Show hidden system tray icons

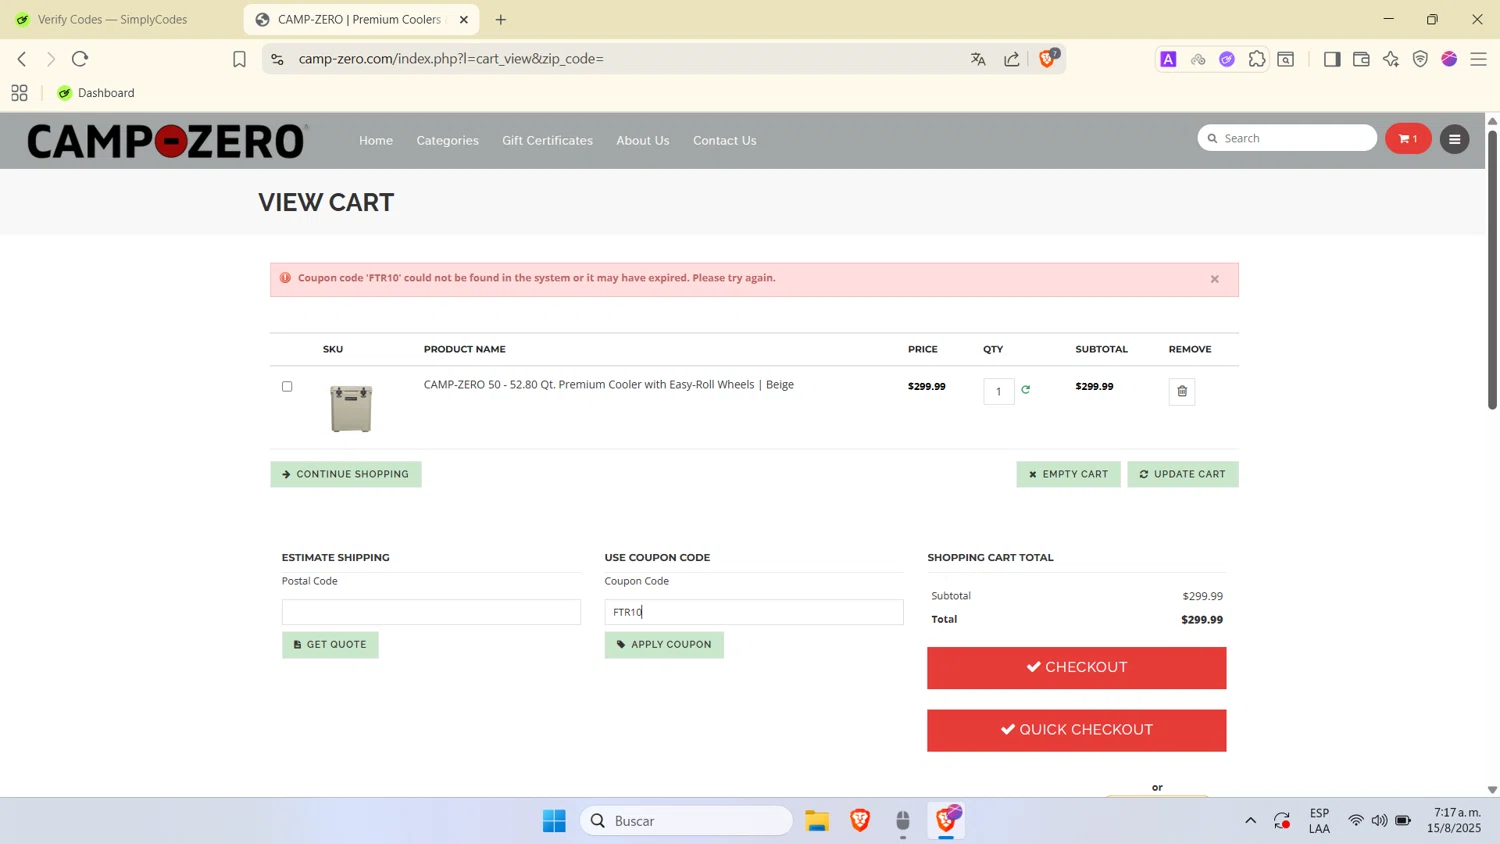pyautogui.click(x=1250, y=821)
